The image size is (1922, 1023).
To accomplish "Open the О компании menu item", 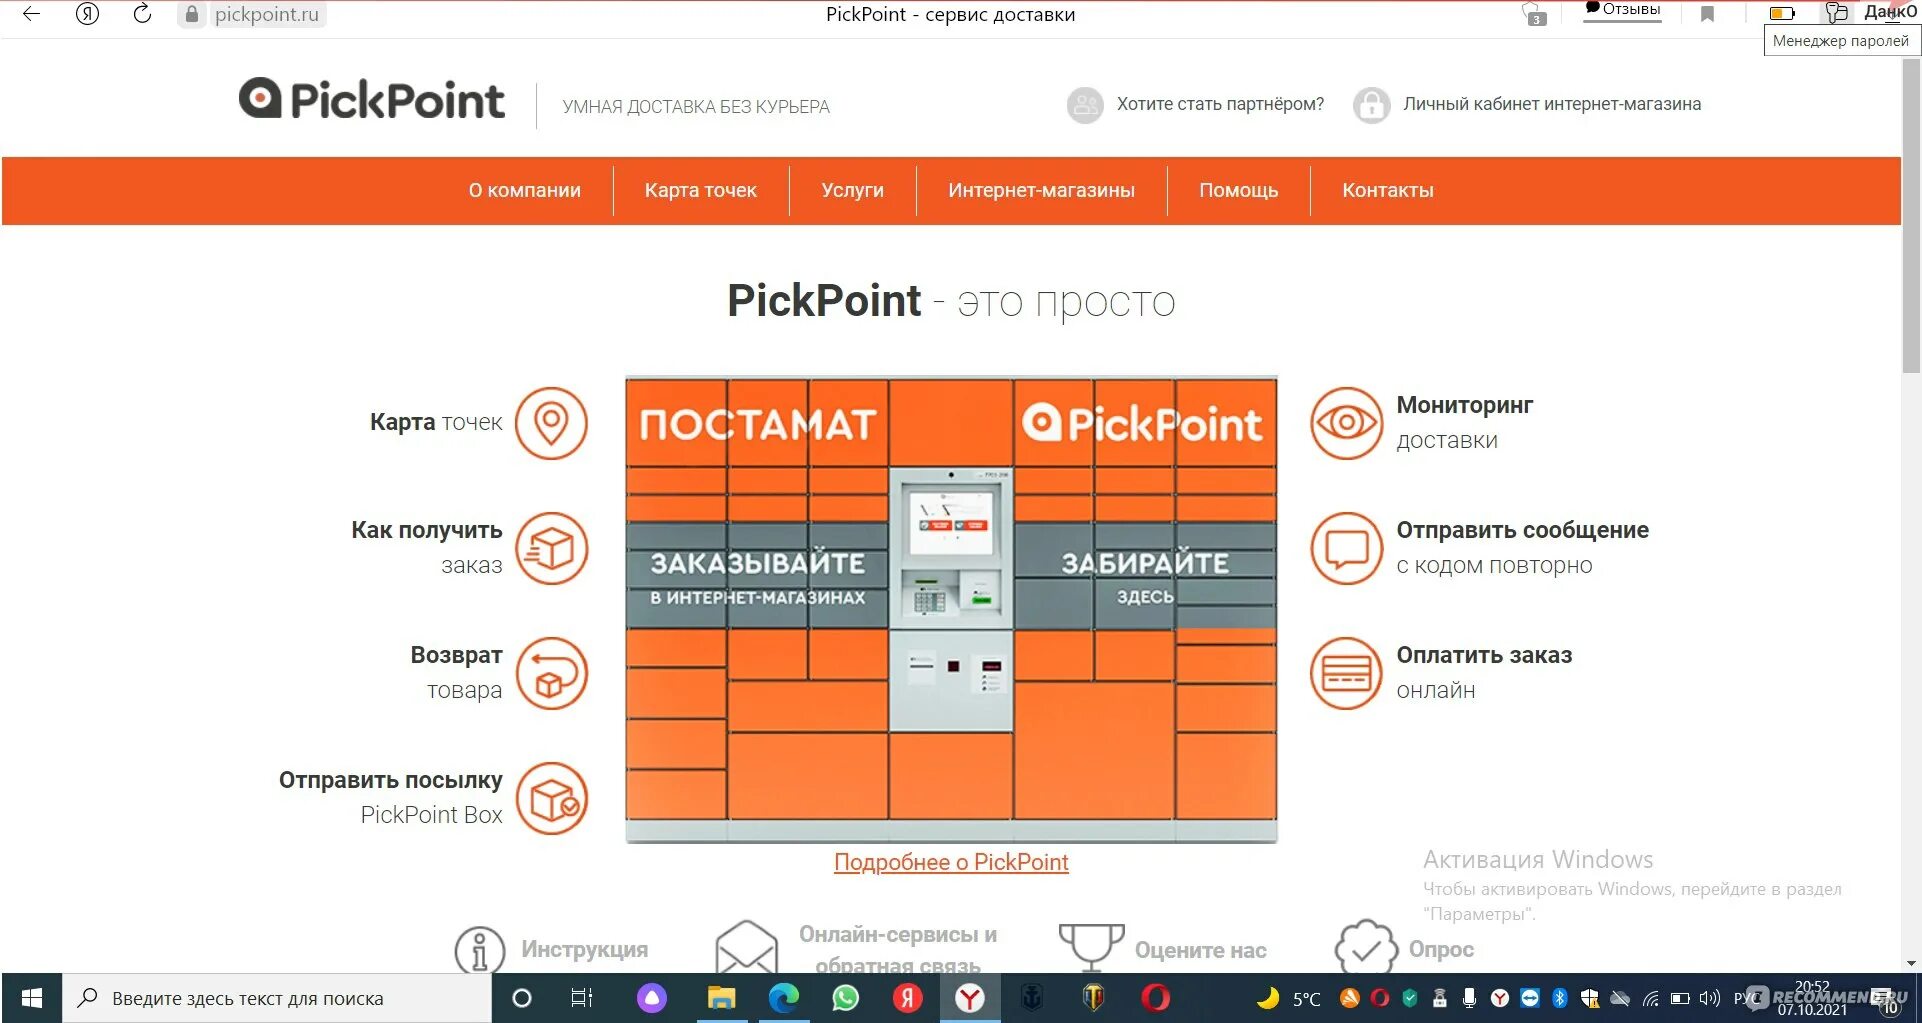I will click(524, 190).
